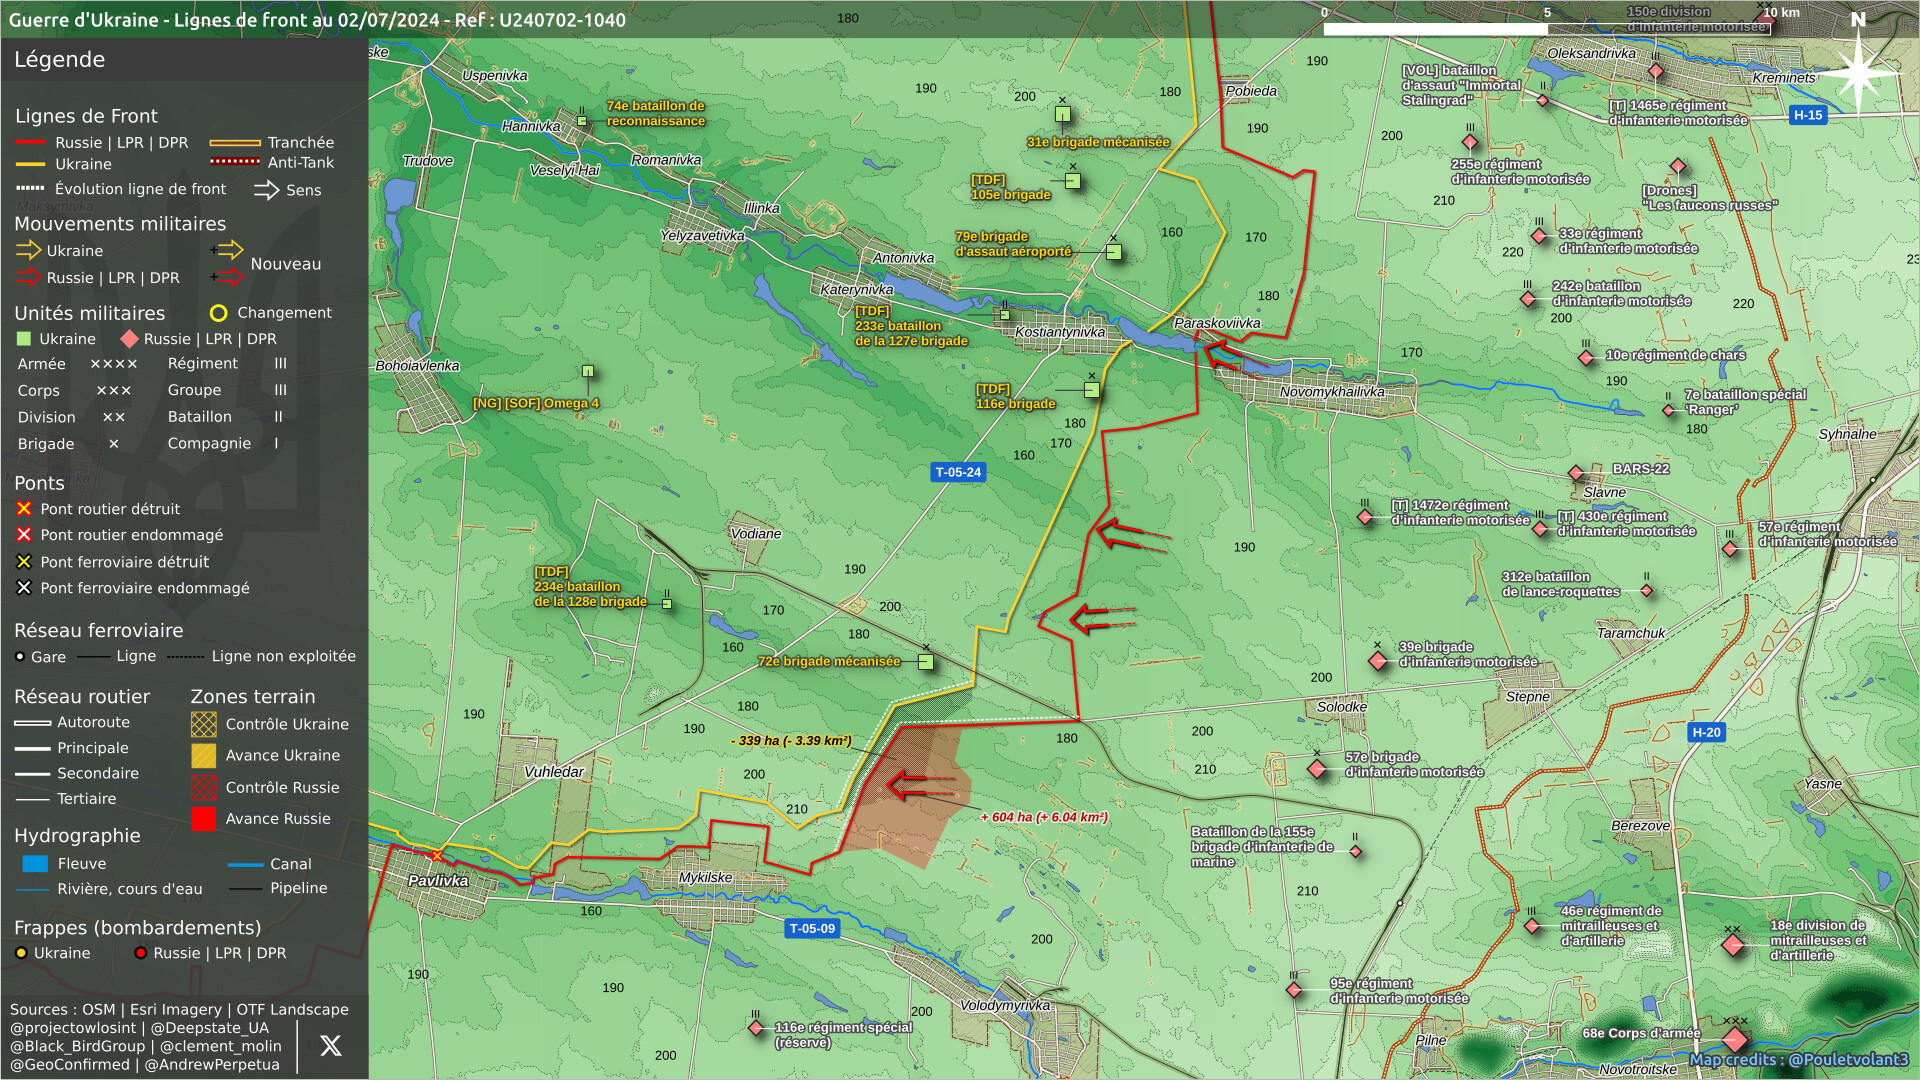The width and height of the screenshot is (1920, 1080).
Task: Click the 18e division de mitrailleuses diamond
Action: [1734, 946]
